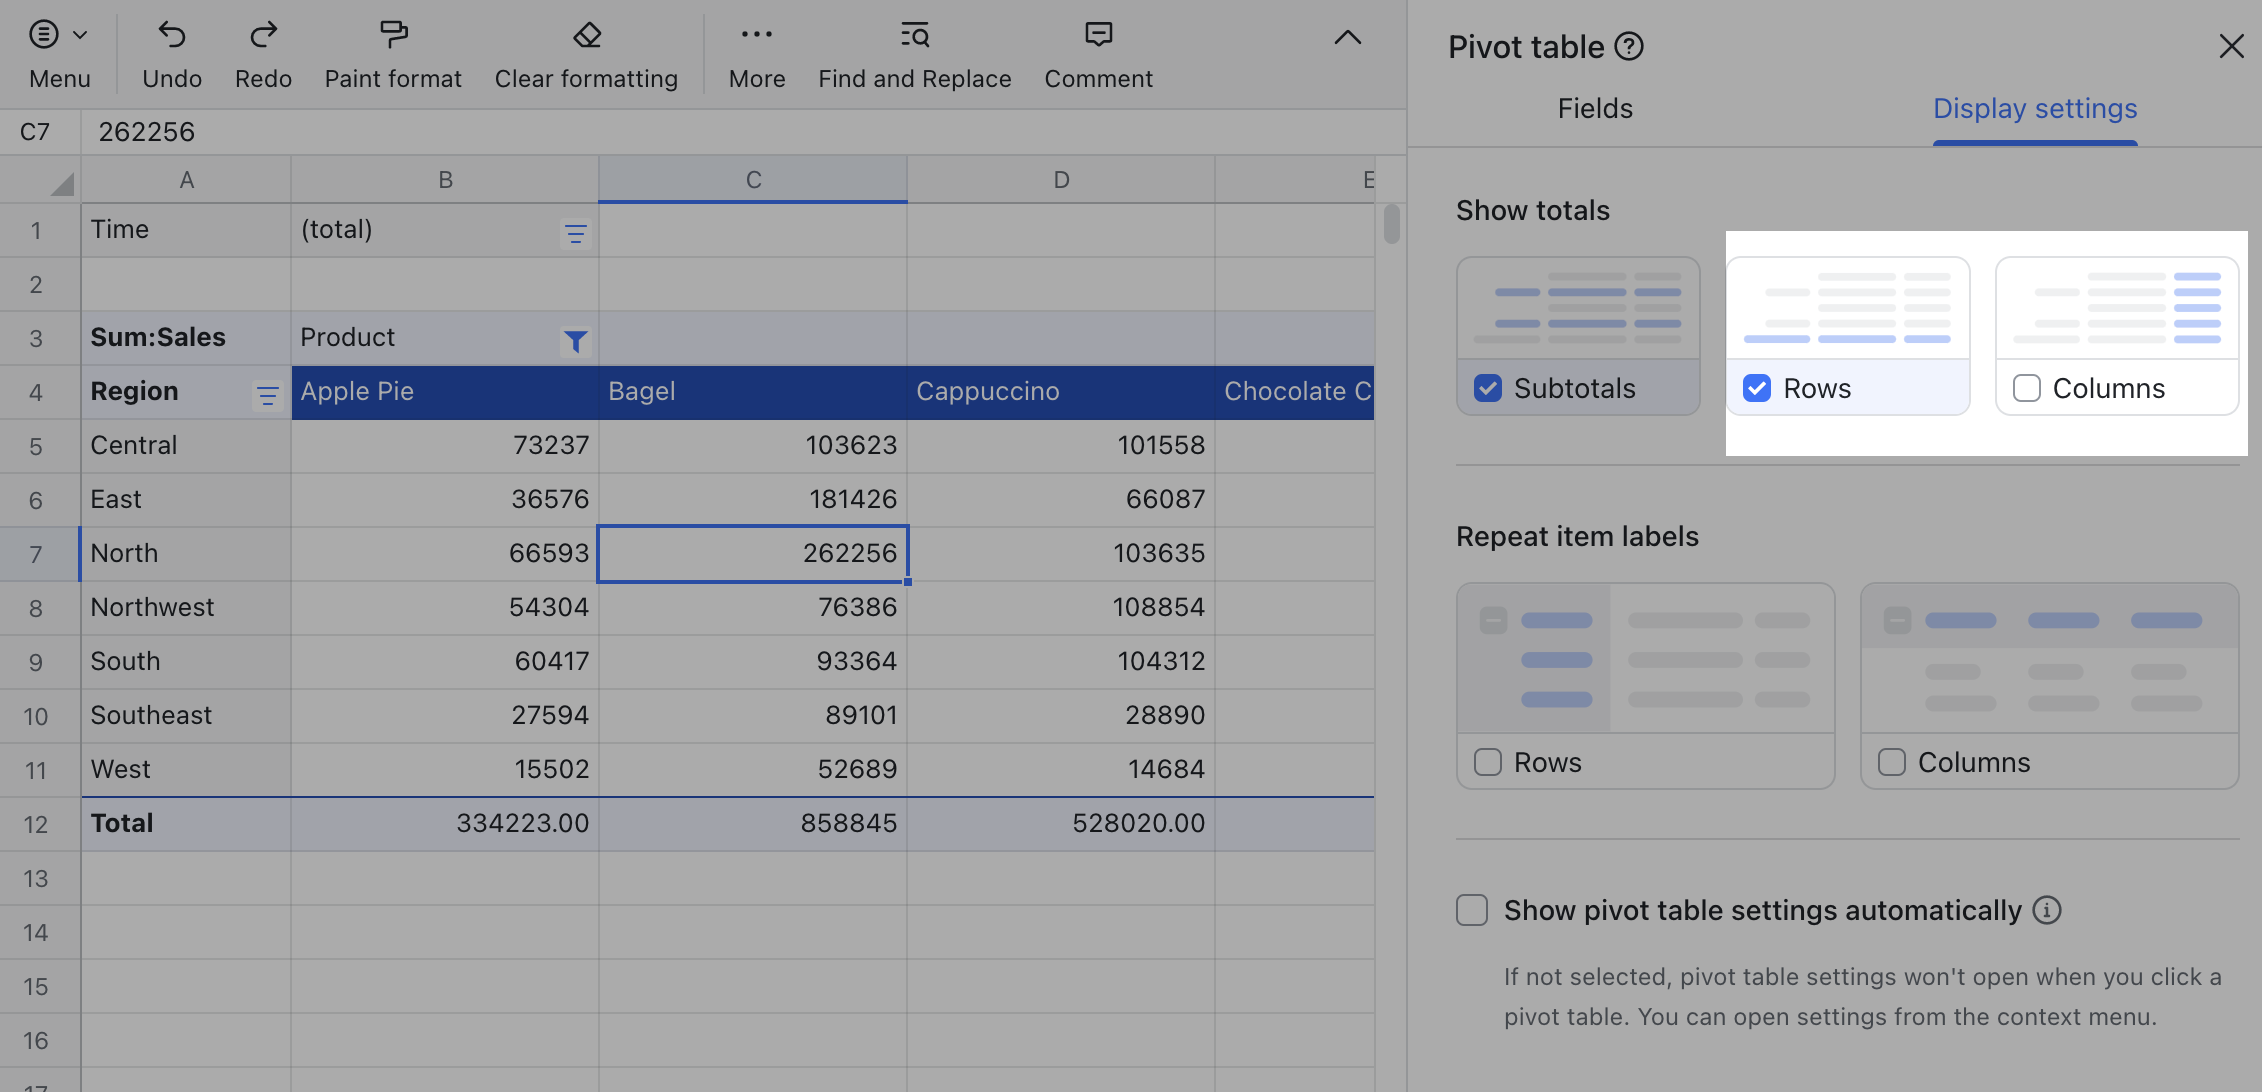This screenshot has height=1092, width=2262.
Task: Switch to the Fields tab
Action: 1594,108
